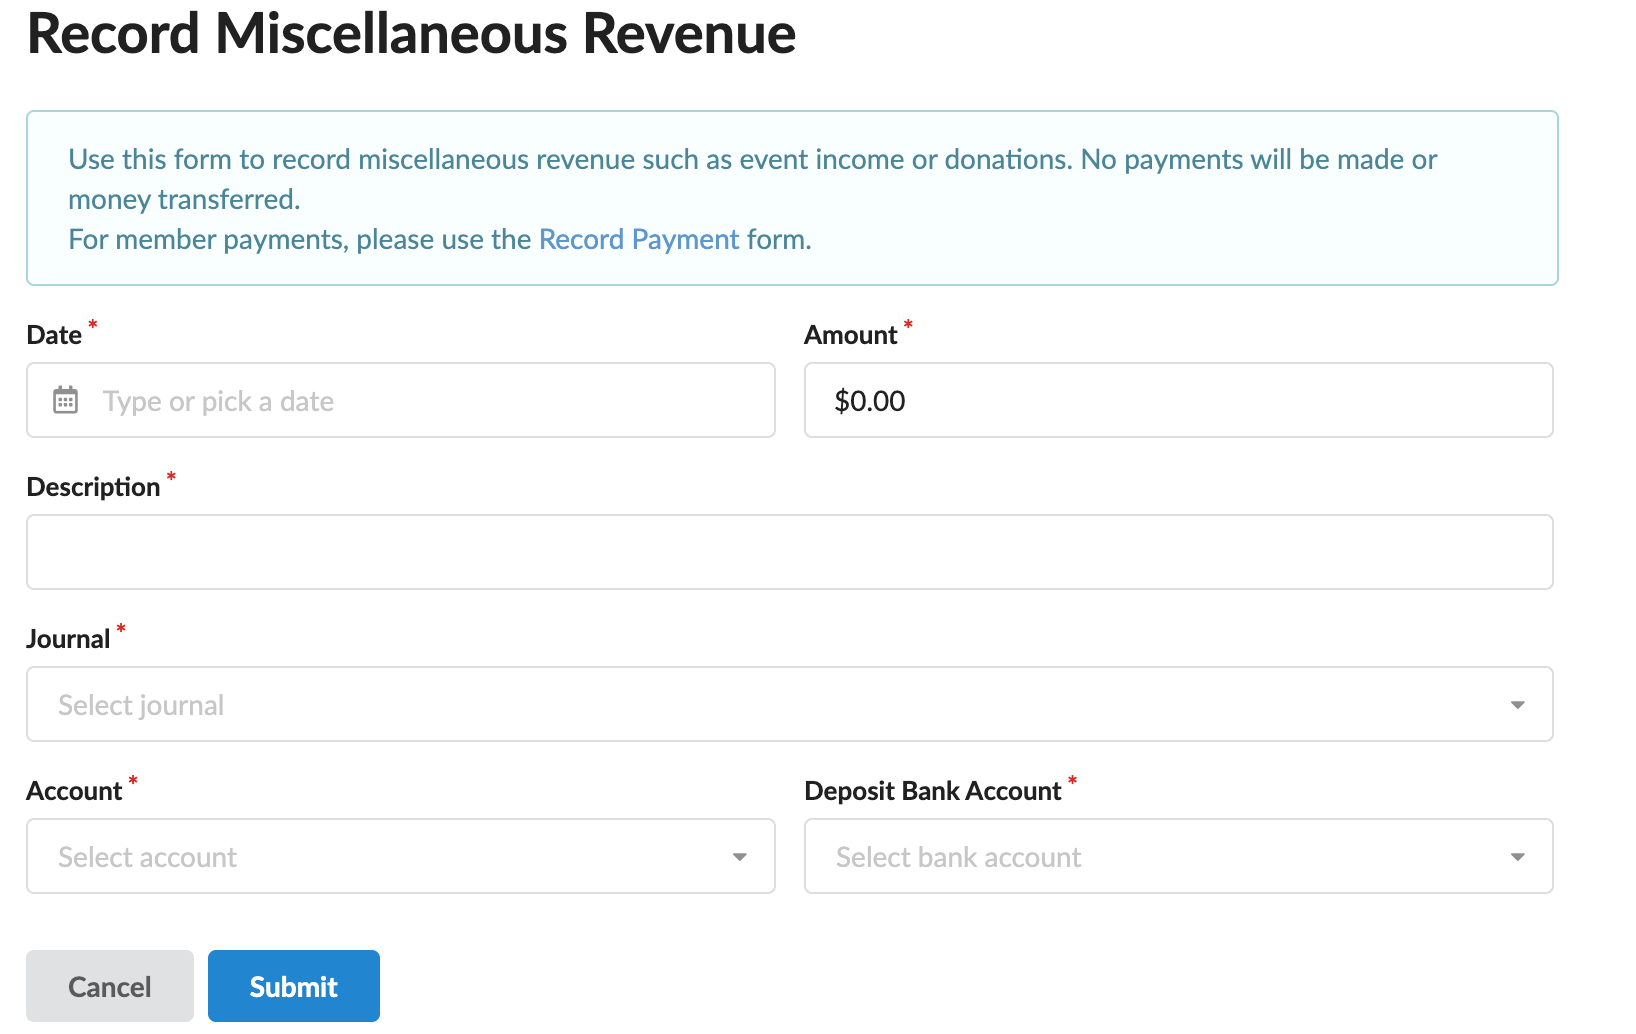Viewport: 1636px width, 1034px height.
Task: Open the 'Select journal' combo box
Action: coord(790,704)
